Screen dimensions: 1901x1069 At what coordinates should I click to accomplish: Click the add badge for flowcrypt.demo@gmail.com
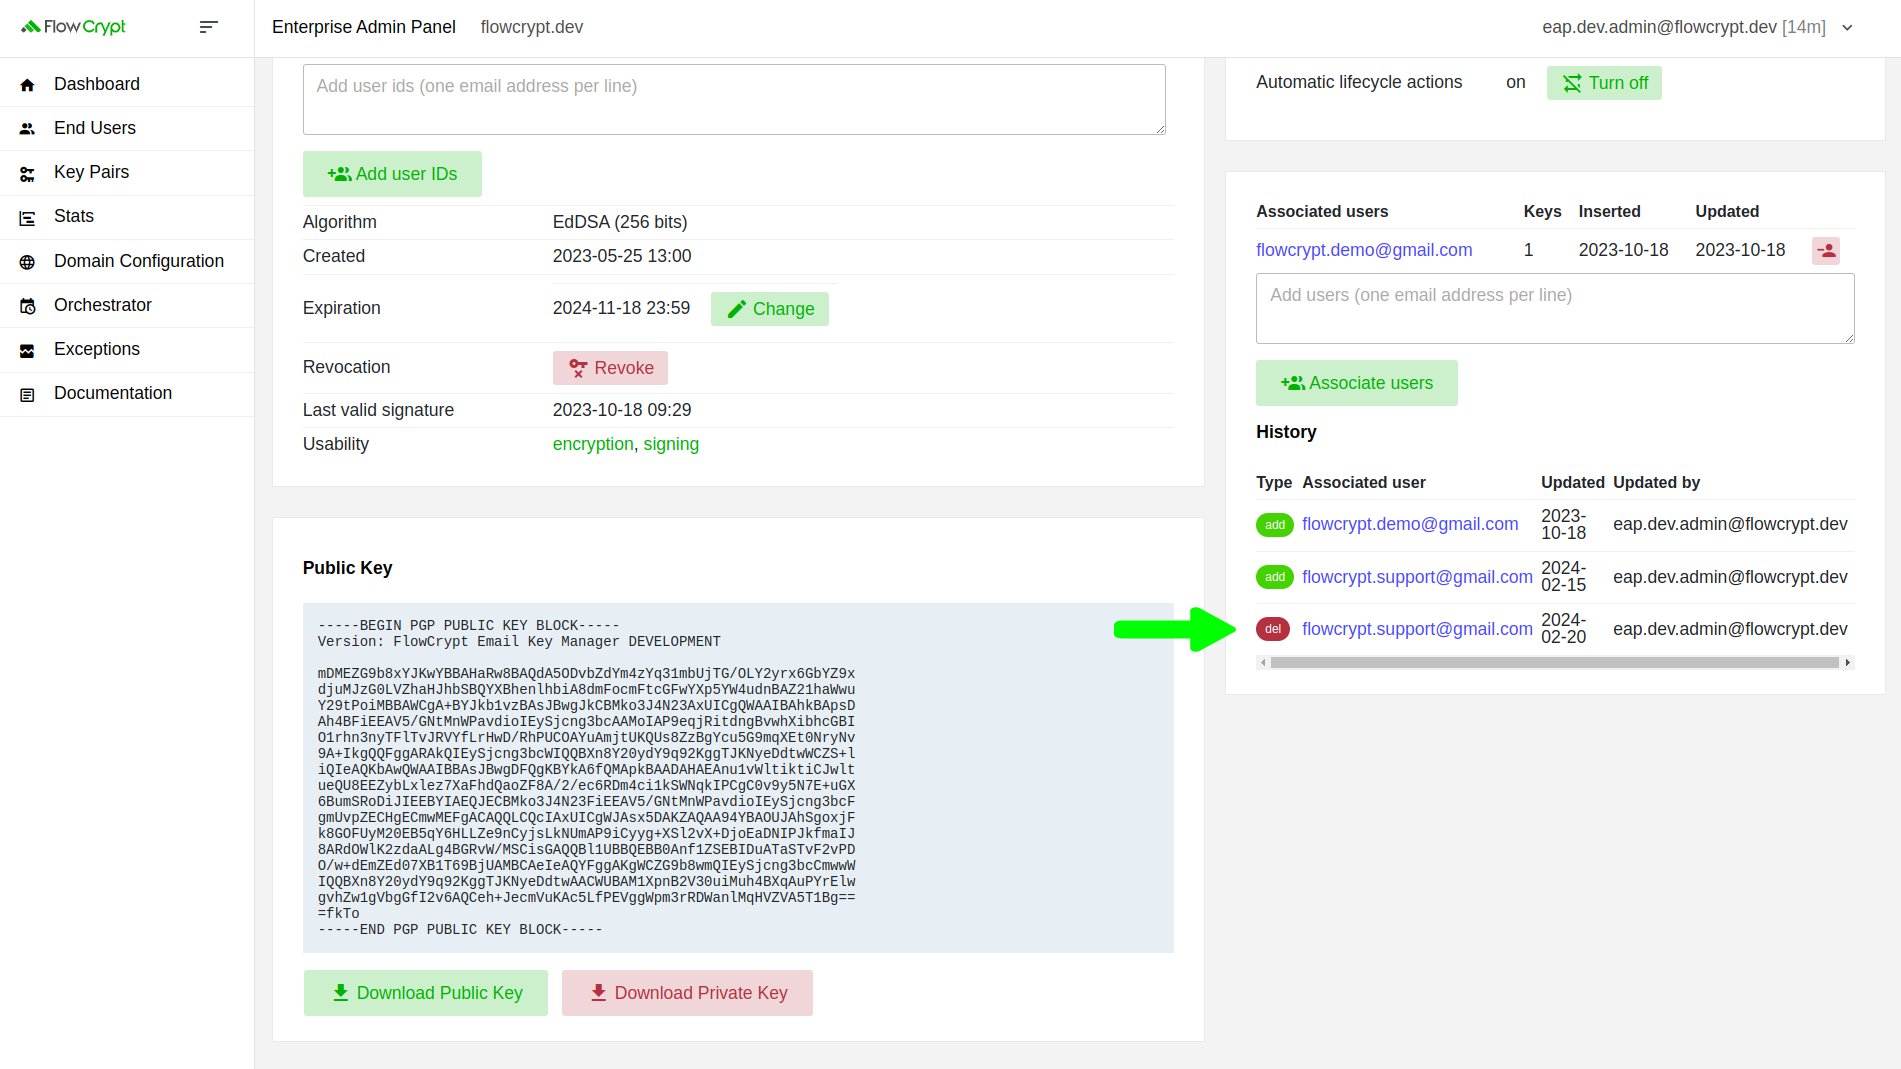pos(1275,525)
